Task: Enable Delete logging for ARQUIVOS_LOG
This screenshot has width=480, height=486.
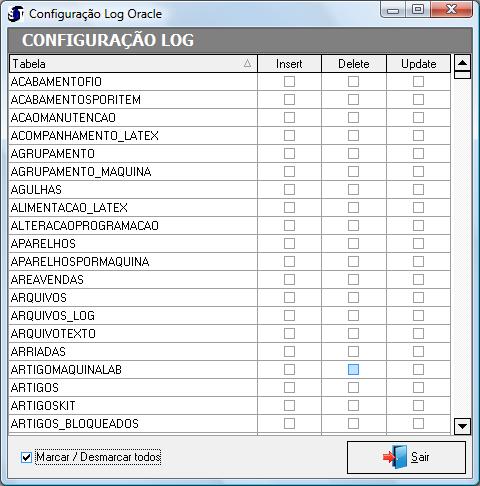Action: click(x=353, y=316)
